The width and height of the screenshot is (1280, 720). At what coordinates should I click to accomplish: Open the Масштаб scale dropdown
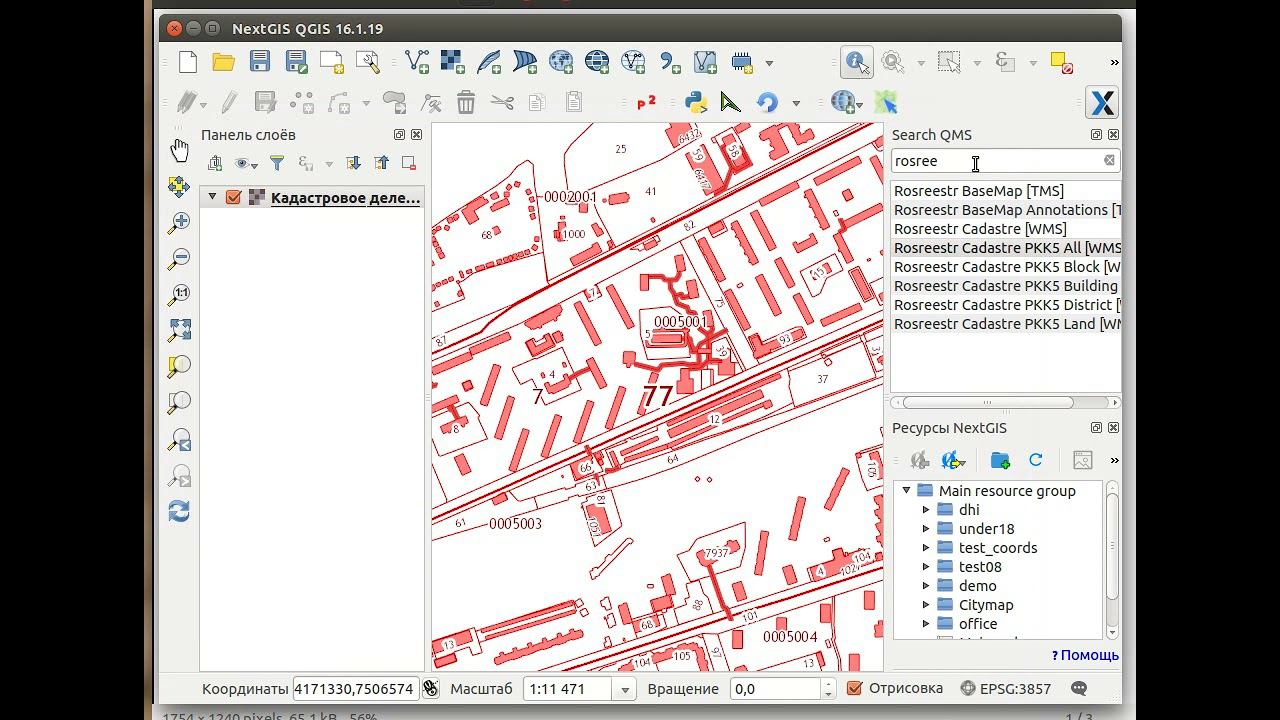point(626,689)
